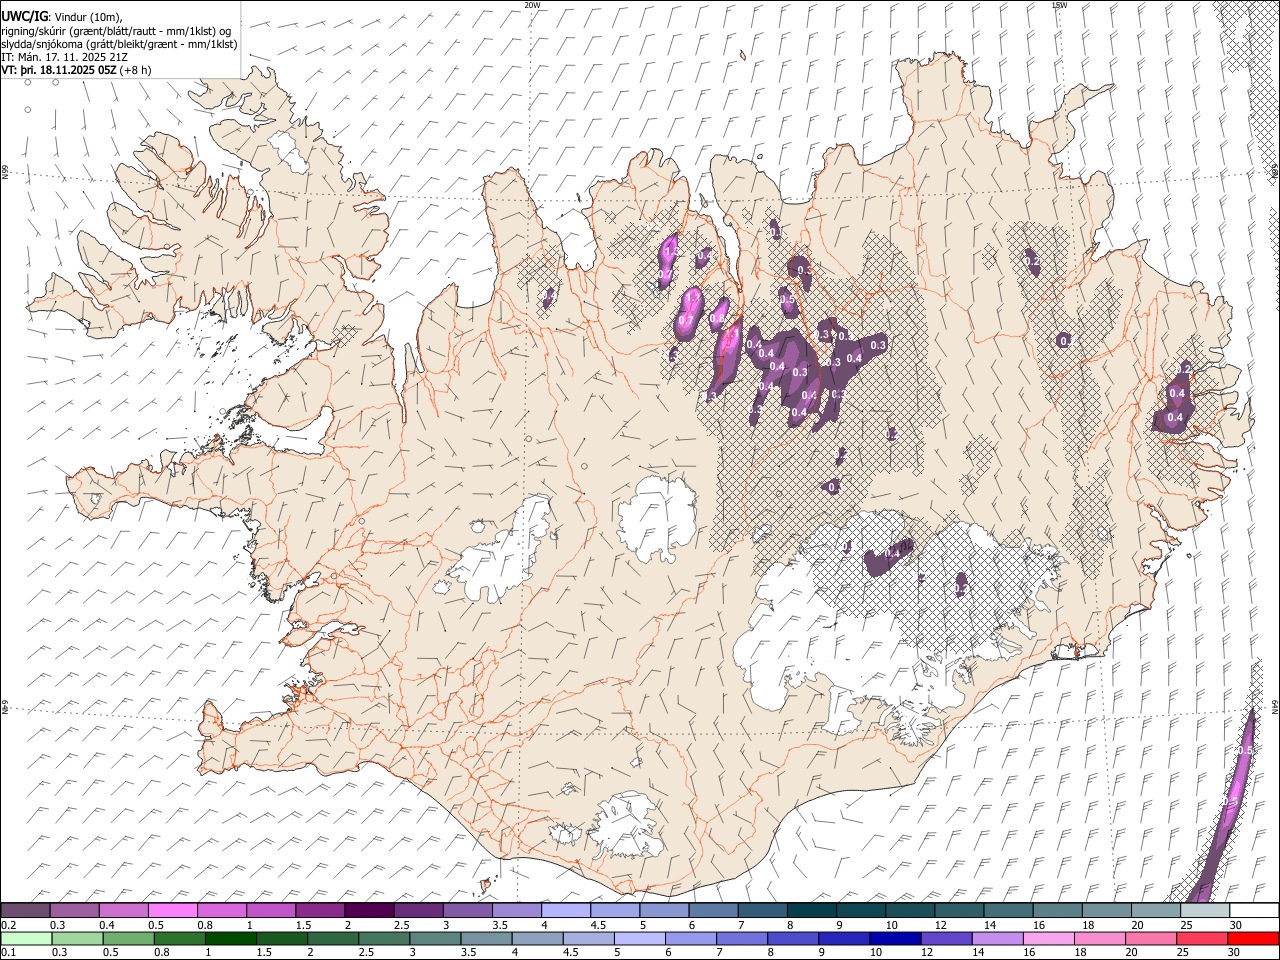Click the '0.8' snowfall value on the map

716,320
